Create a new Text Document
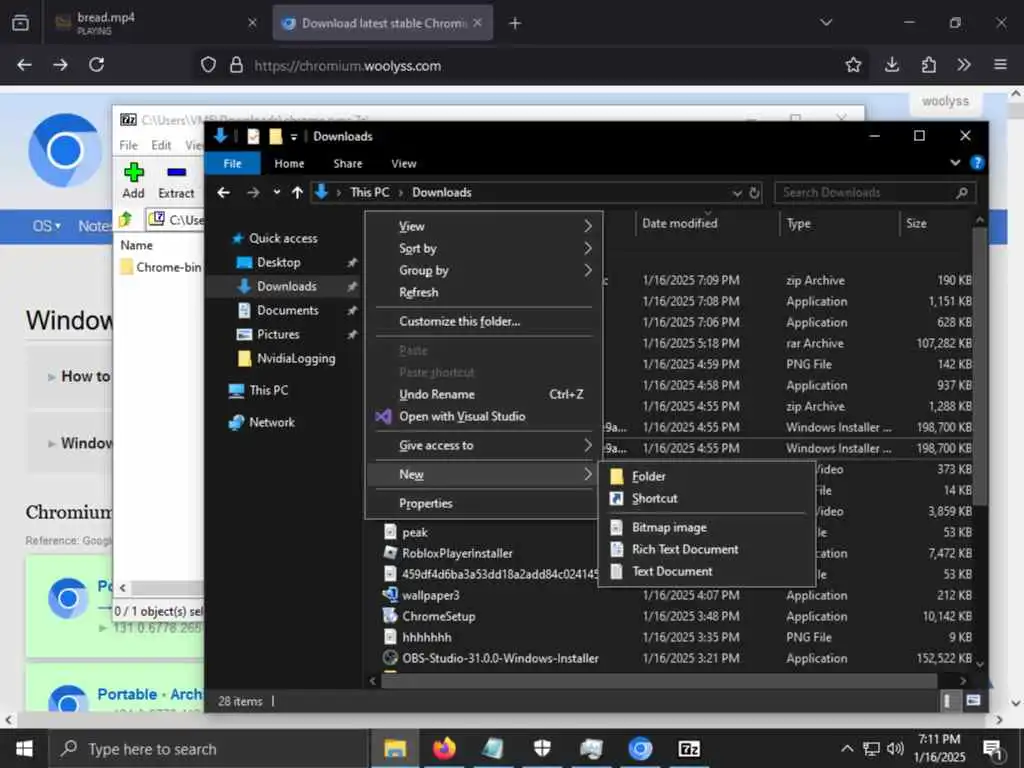 point(707,571)
